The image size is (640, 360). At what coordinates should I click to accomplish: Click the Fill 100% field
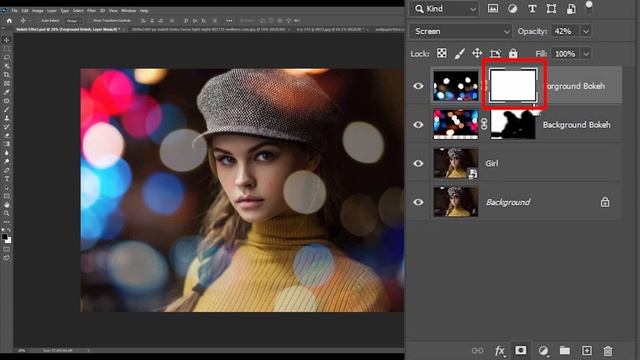pos(565,53)
